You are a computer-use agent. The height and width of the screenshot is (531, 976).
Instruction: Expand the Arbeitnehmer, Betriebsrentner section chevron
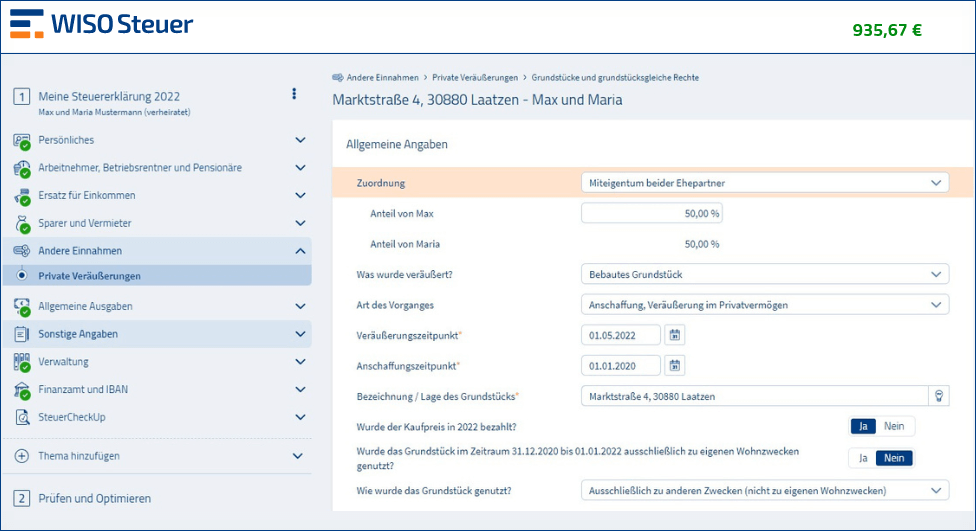(300, 167)
